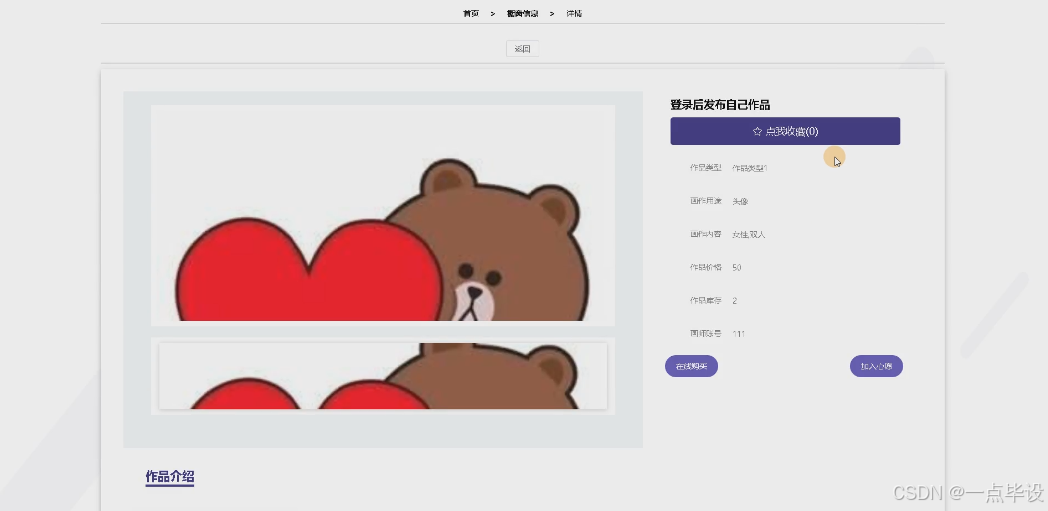Viewport: 1048px width, 511px height.
Task: Go to 首页 in the breadcrumb
Action: point(471,13)
